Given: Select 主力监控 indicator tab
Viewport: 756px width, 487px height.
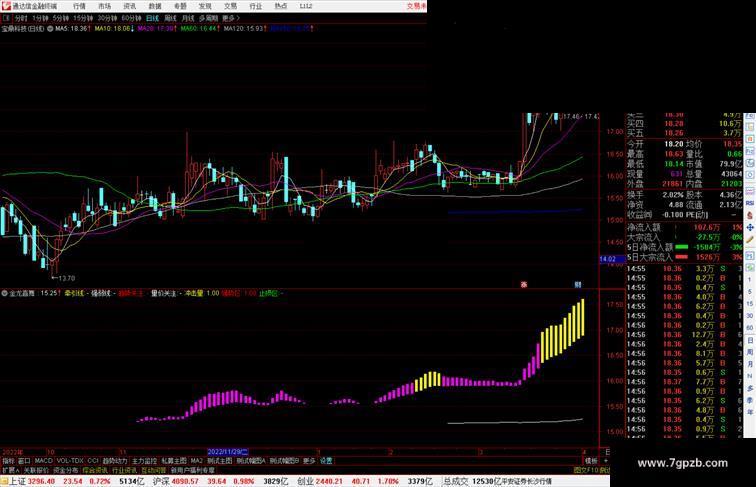Looking at the screenshot, I should pos(144,461).
